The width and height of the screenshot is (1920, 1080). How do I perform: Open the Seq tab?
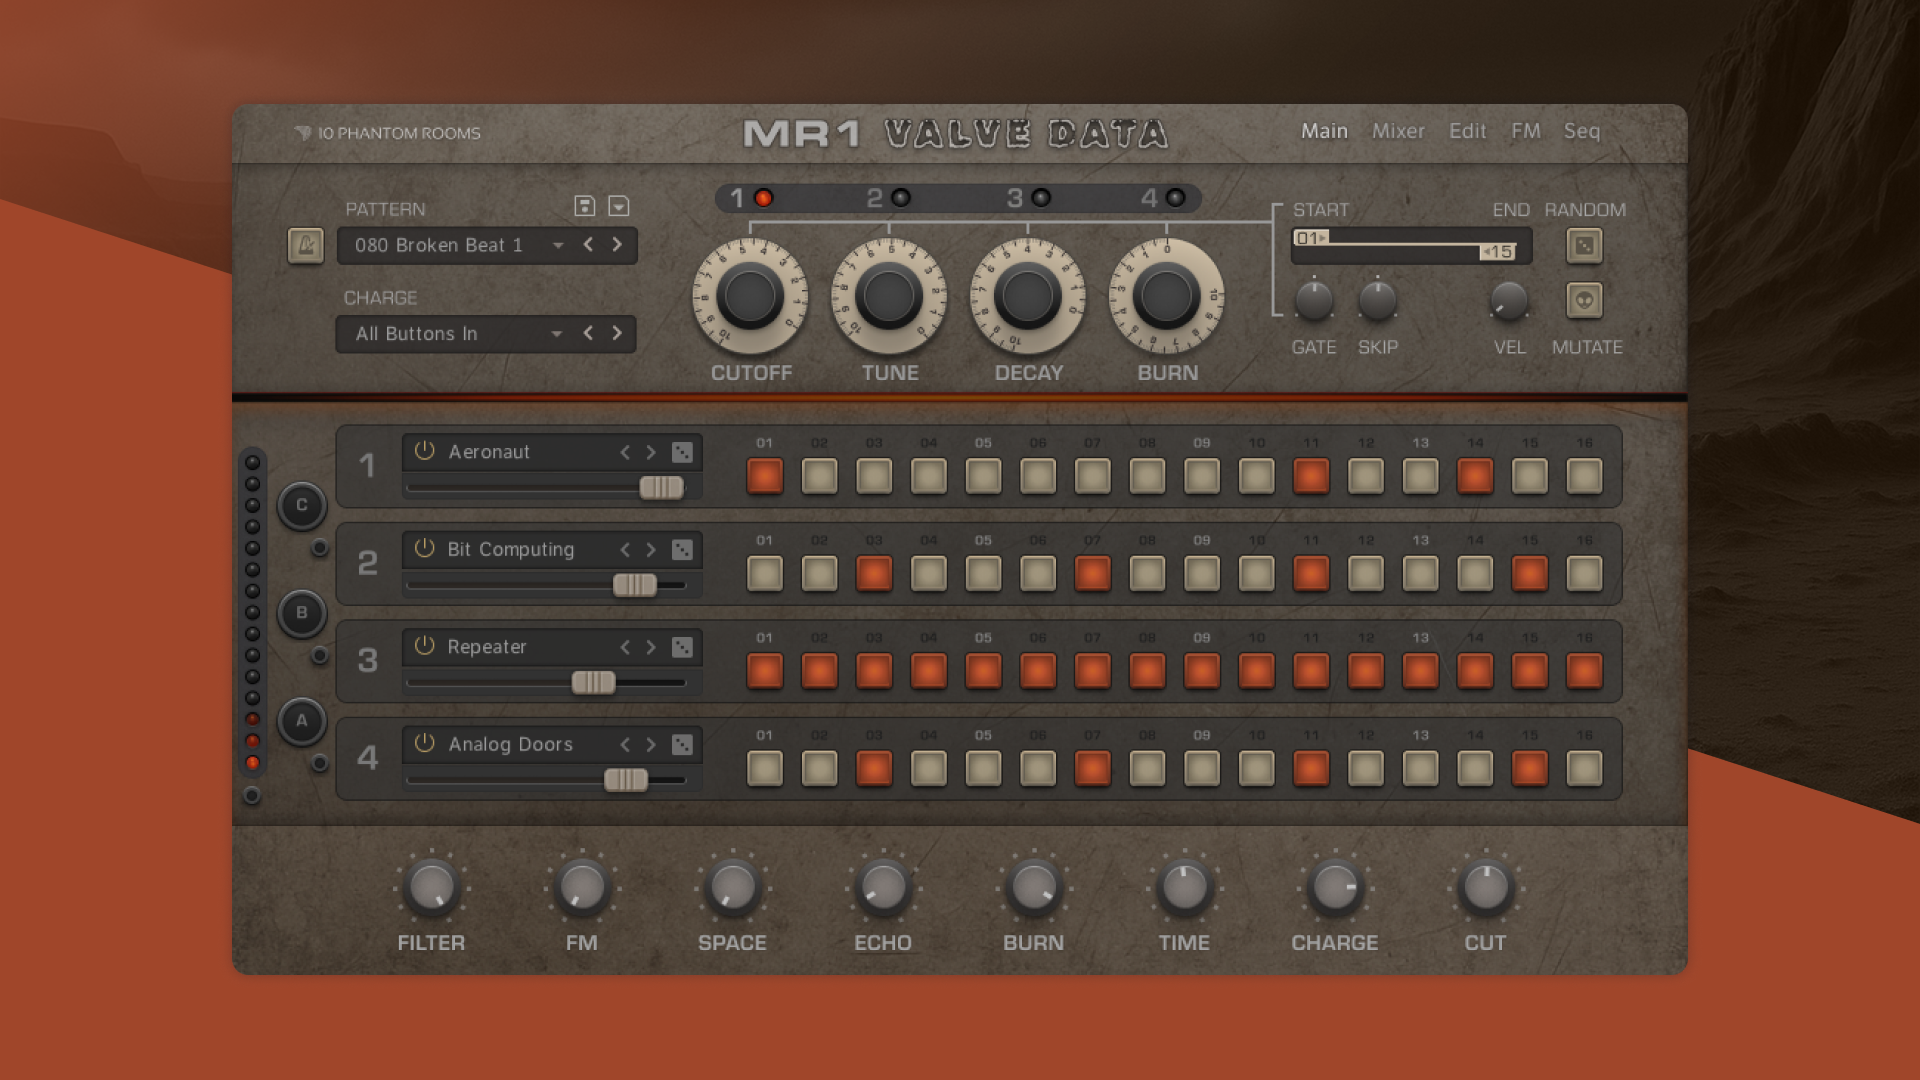pos(1581,131)
